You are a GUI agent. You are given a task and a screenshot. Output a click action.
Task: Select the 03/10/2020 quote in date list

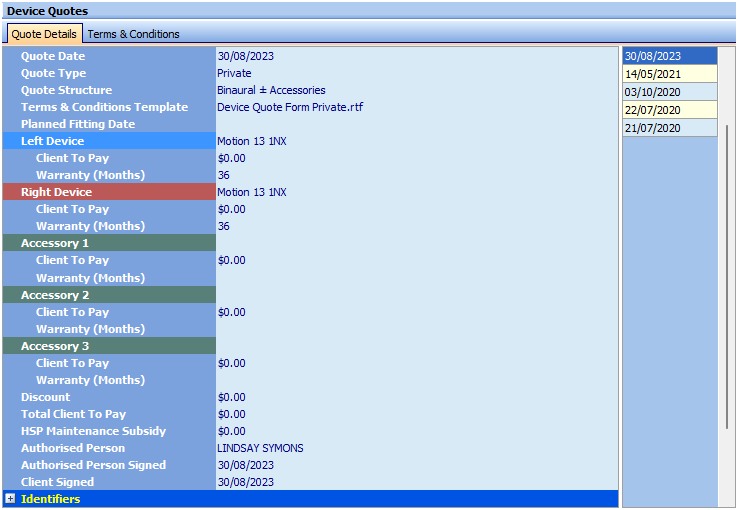point(670,92)
